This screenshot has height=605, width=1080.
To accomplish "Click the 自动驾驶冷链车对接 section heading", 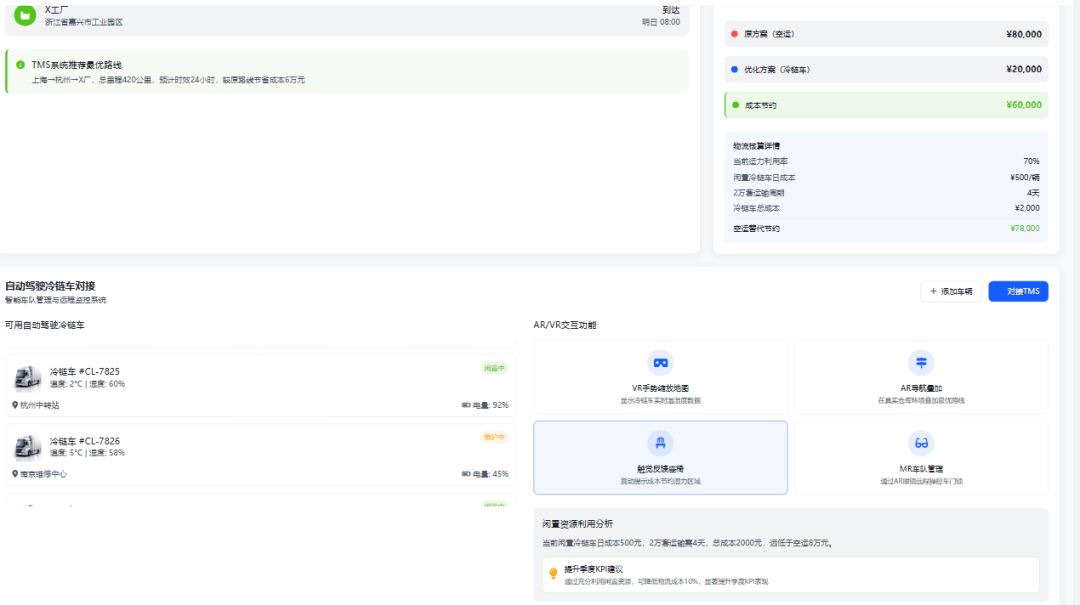I will tap(50, 286).
